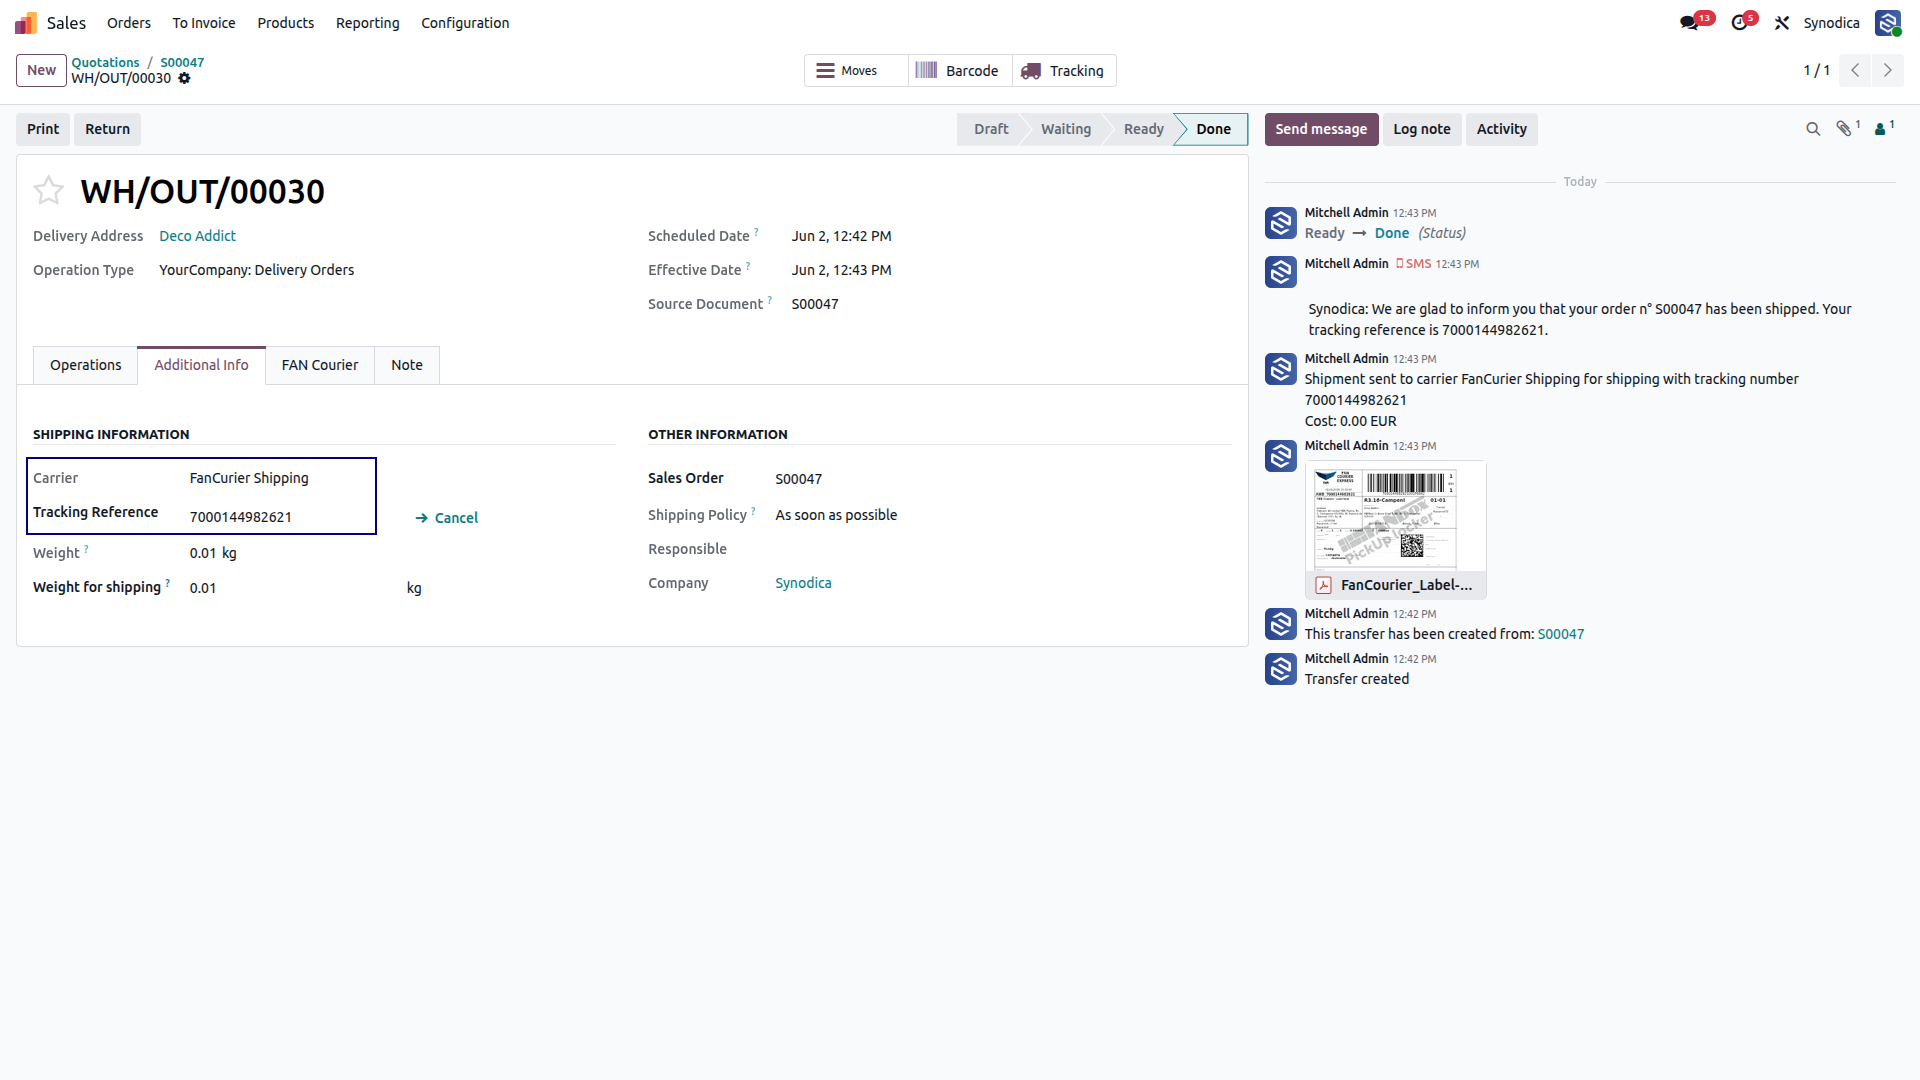Screen dimensions: 1920x1080
Task: Click the Shipping Policy As soon as possible value
Action: click(836, 515)
